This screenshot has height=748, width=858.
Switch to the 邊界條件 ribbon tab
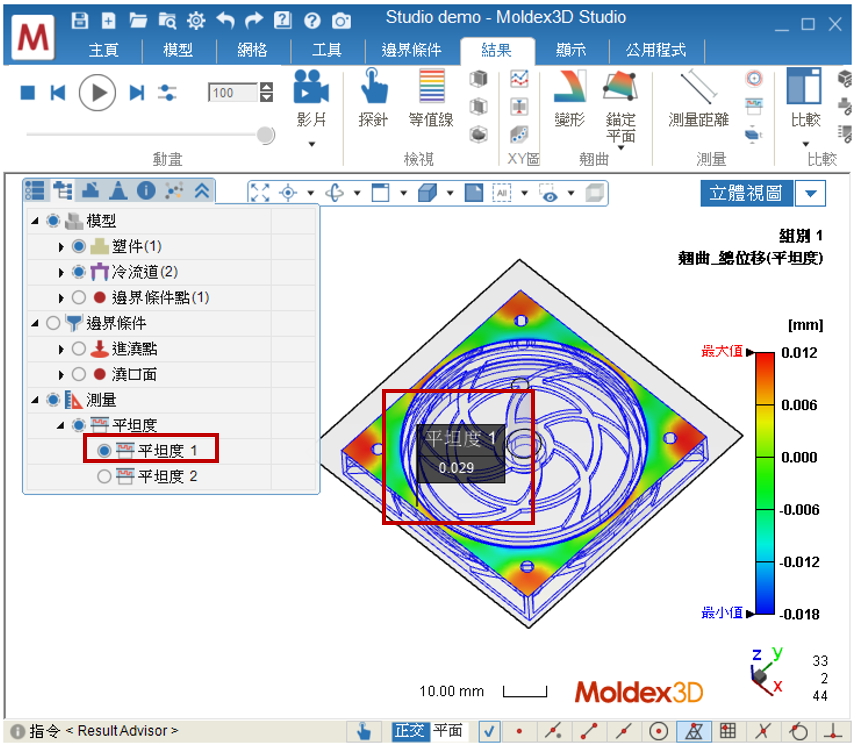click(x=411, y=51)
